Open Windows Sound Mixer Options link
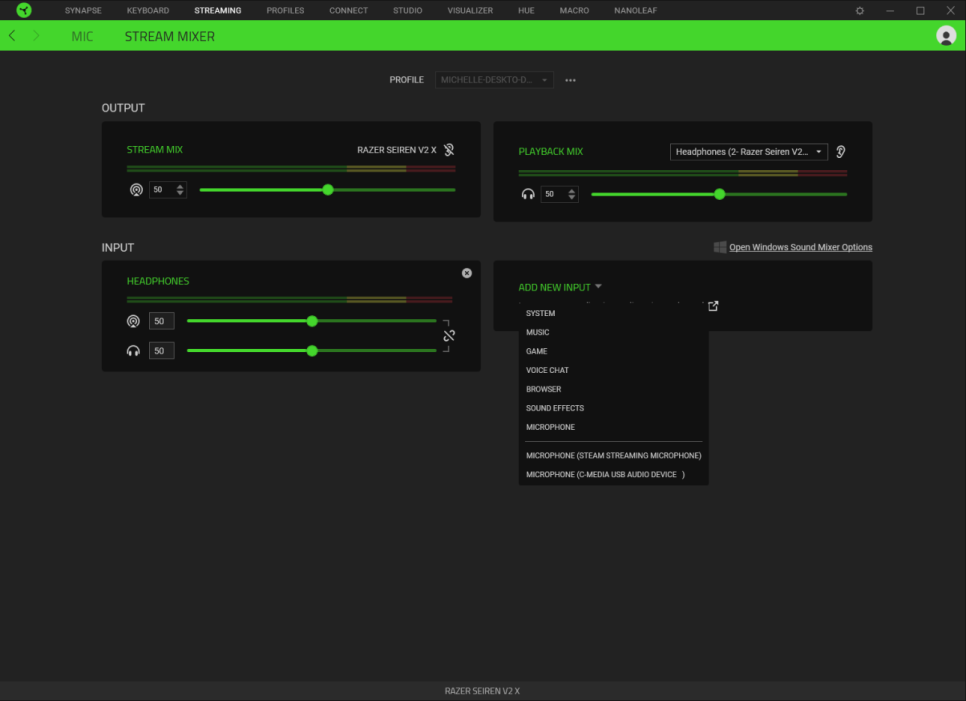Image resolution: width=966 pixels, height=701 pixels. [x=800, y=247]
